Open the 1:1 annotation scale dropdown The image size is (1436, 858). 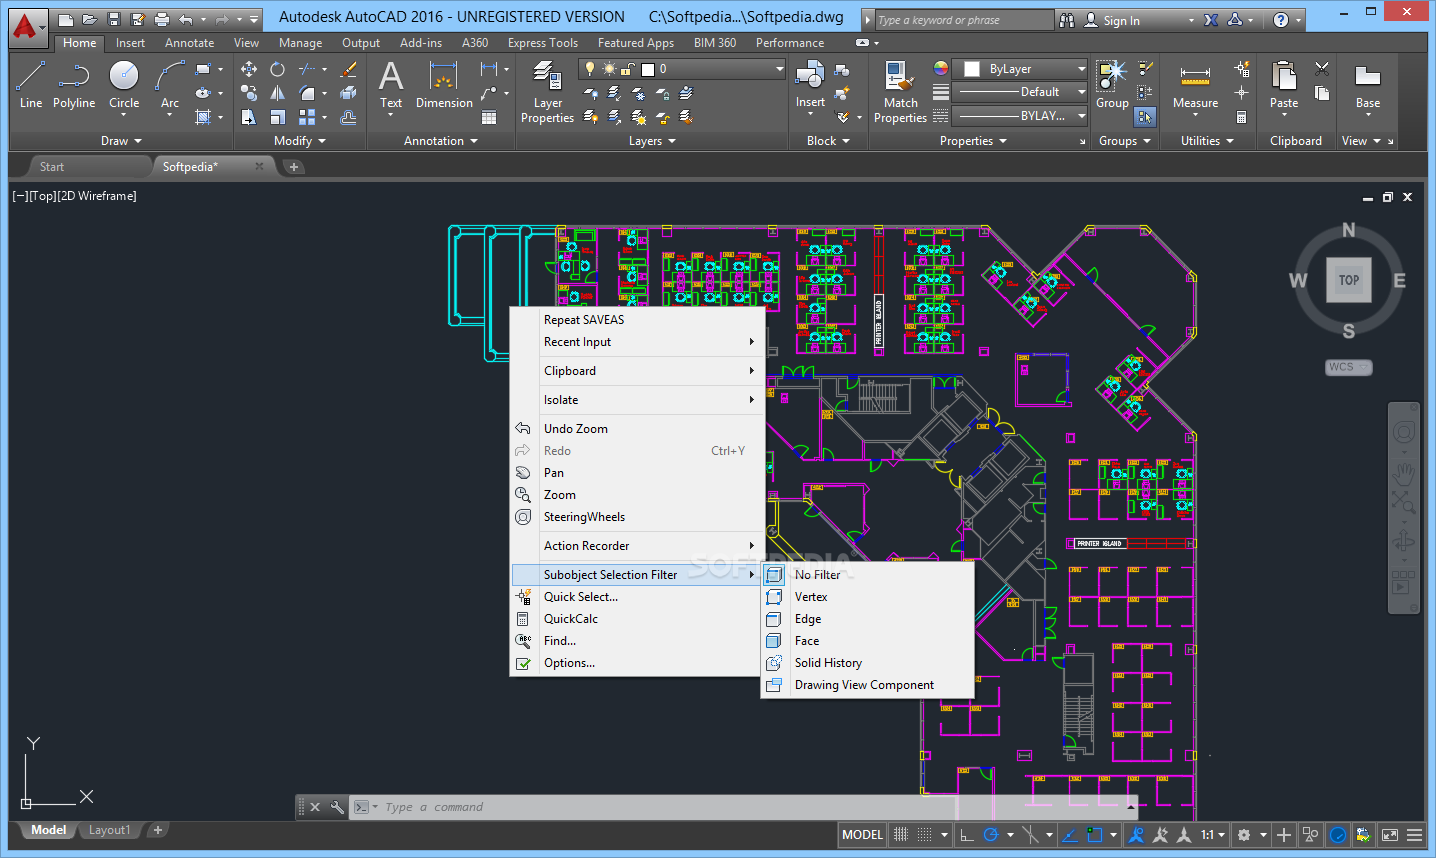[1214, 835]
